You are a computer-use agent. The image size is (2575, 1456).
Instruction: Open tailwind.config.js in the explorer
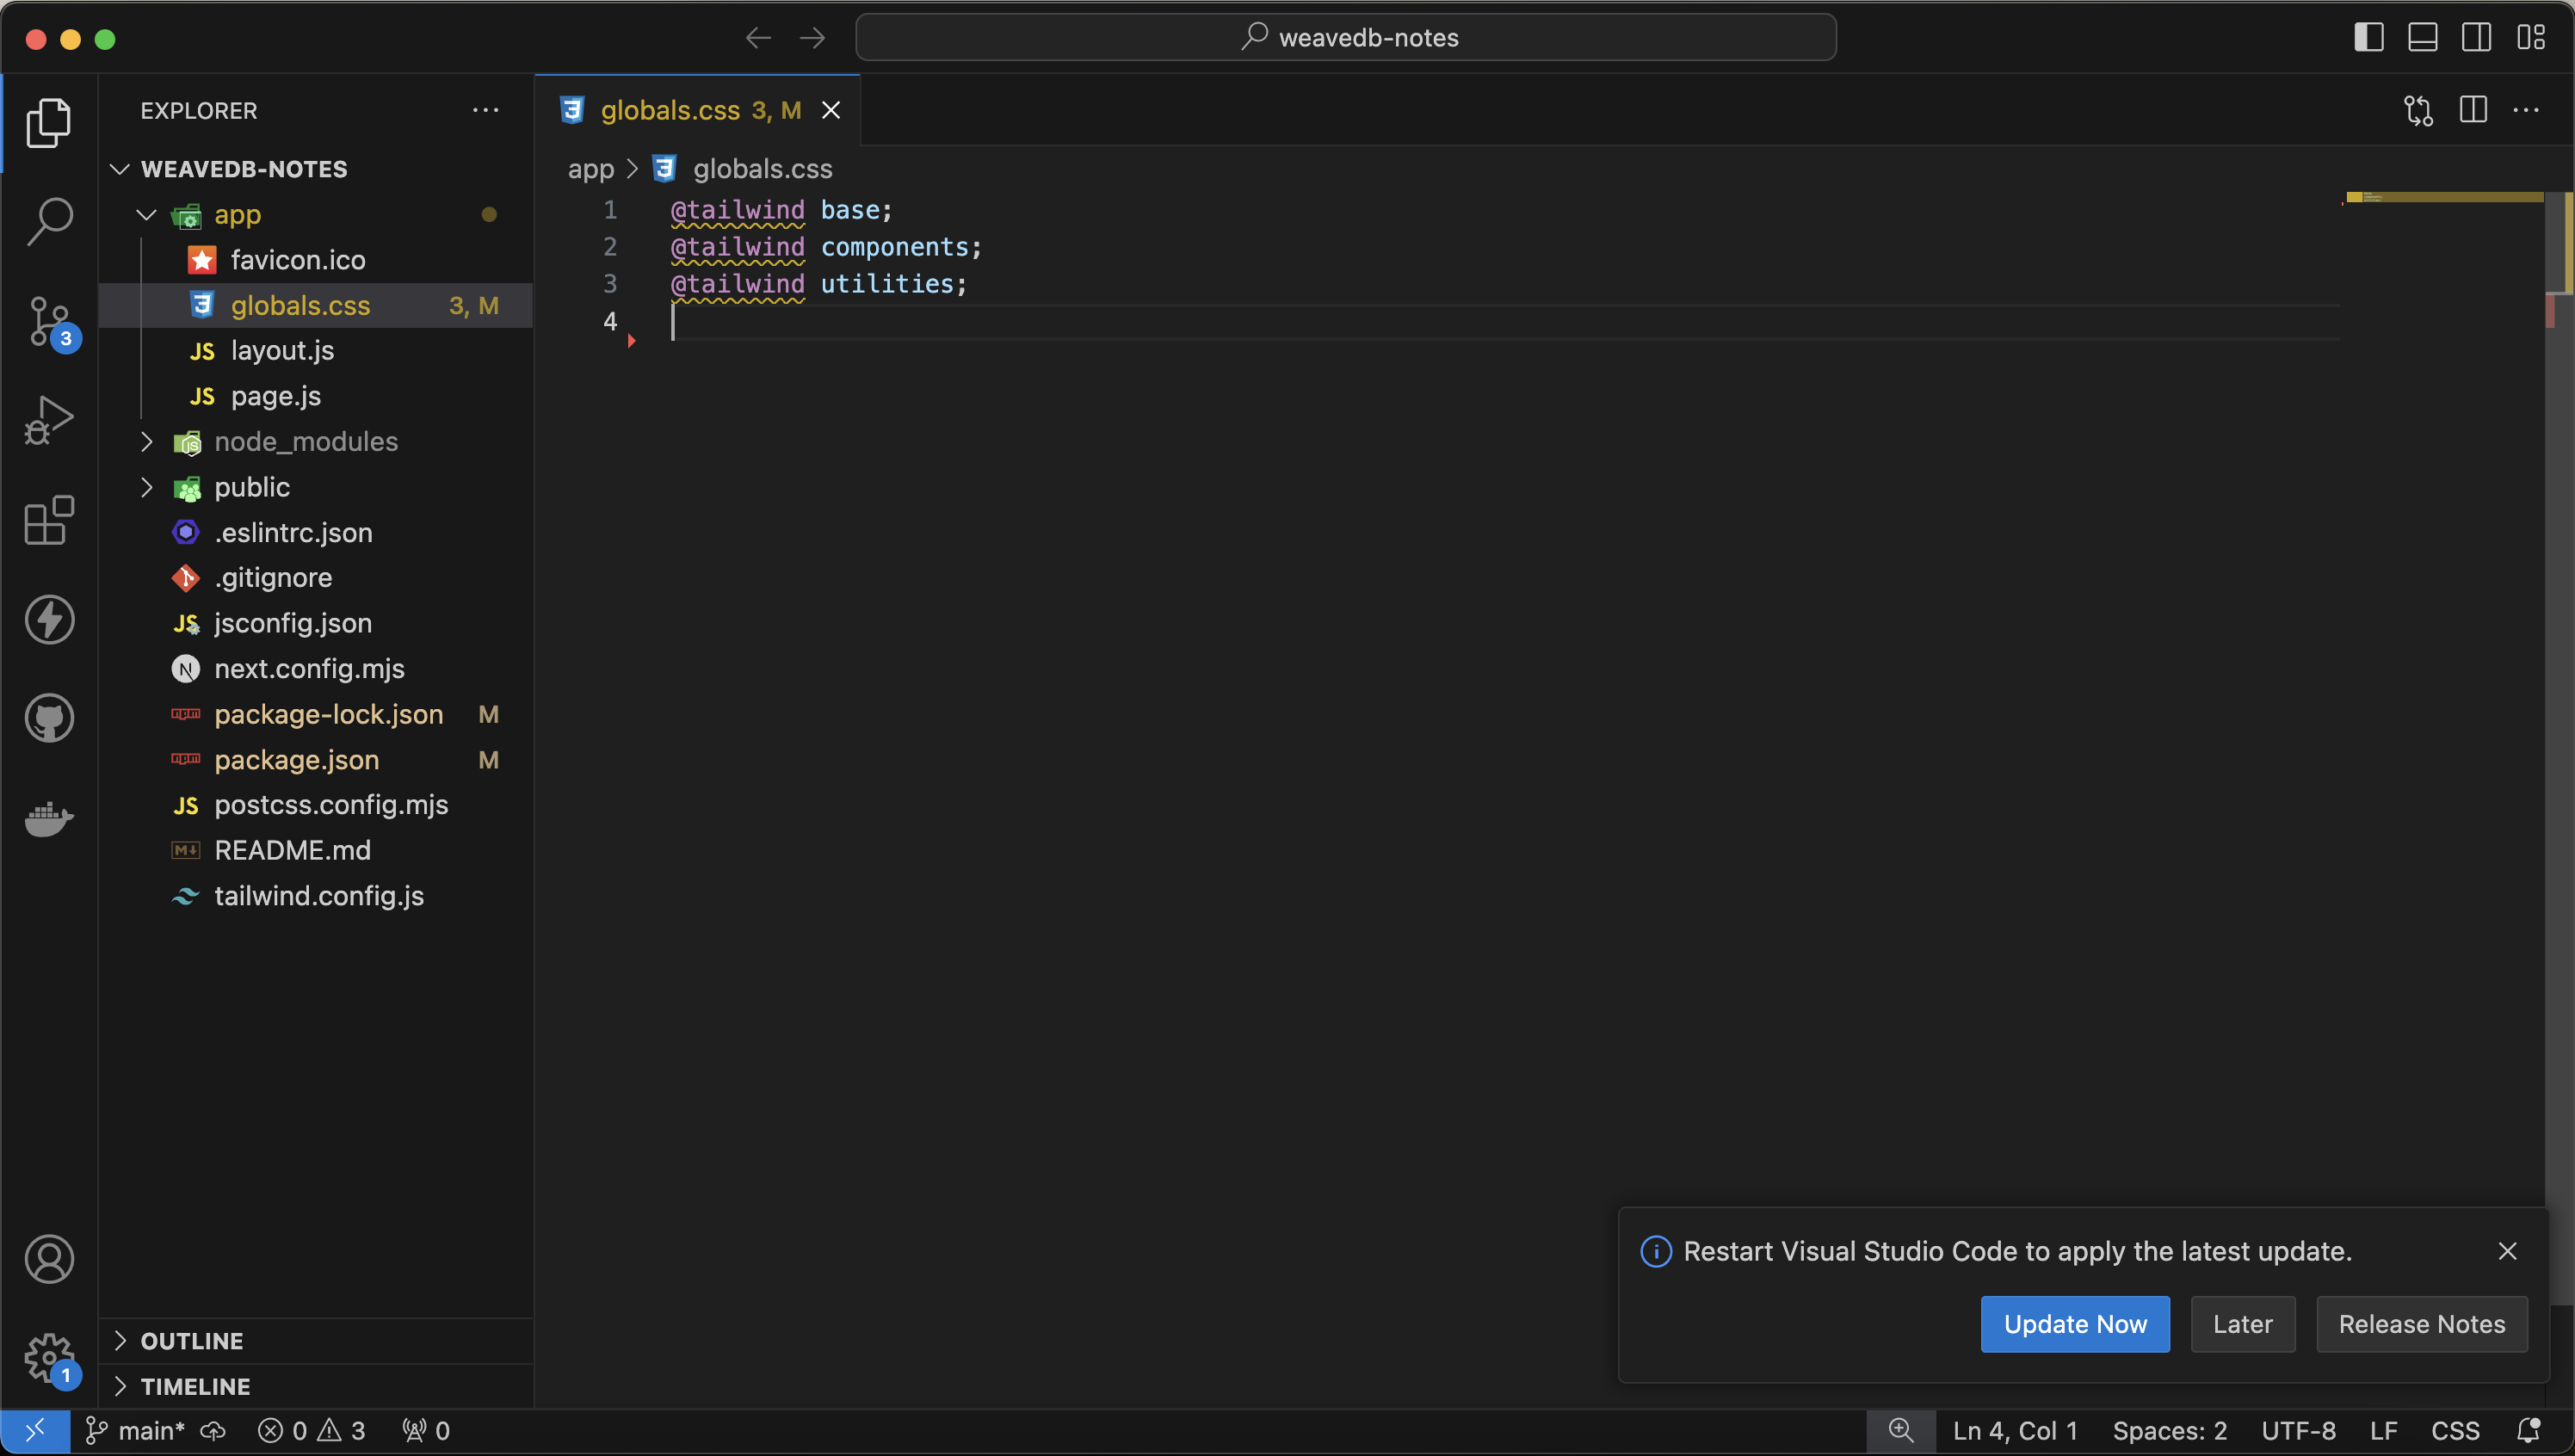tap(318, 895)
